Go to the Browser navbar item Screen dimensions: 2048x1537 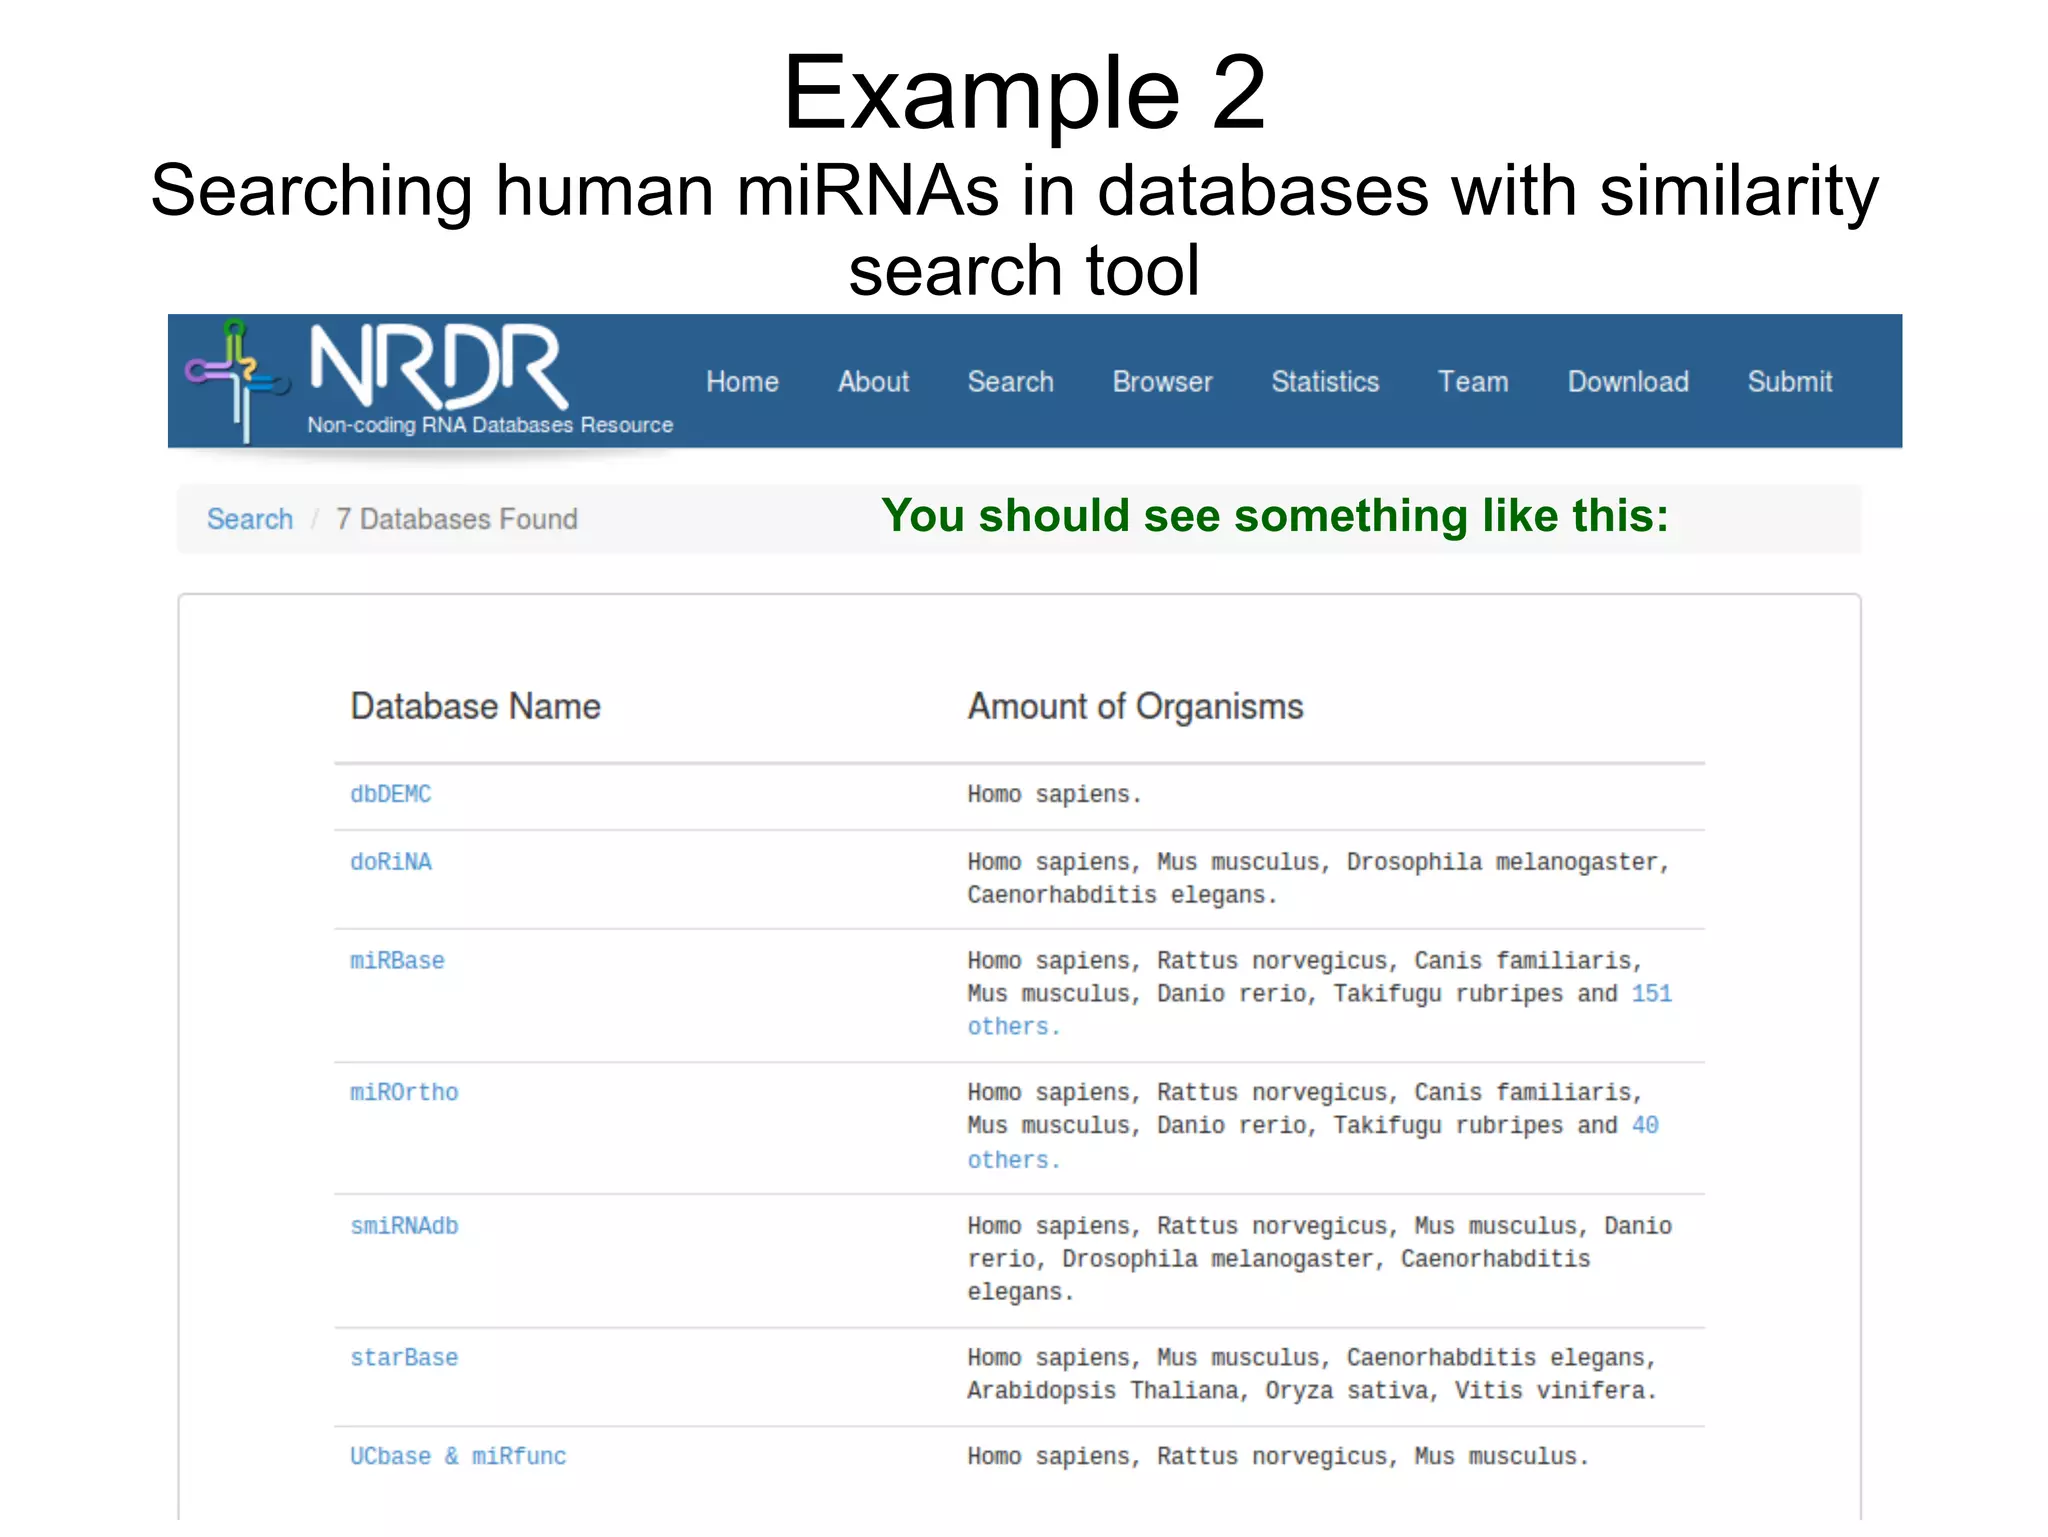[x=1162, y=382]
